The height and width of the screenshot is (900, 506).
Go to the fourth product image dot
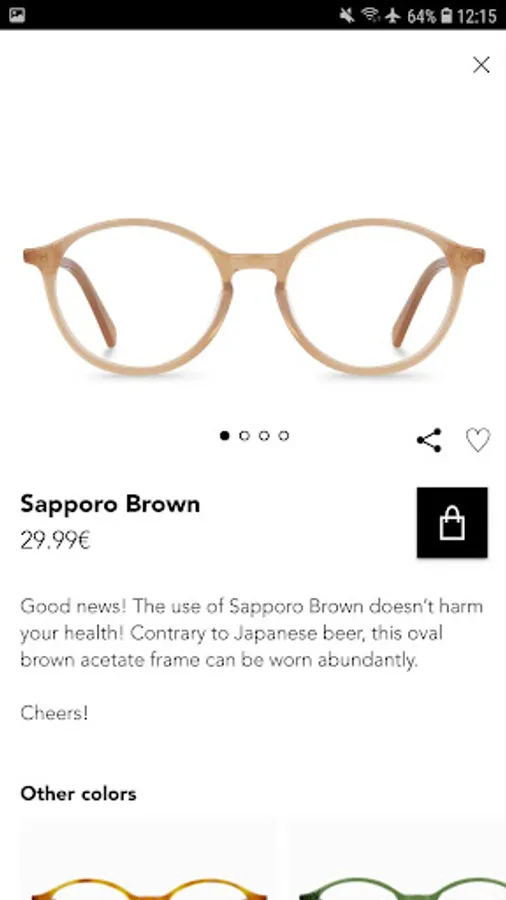(283, 436)
